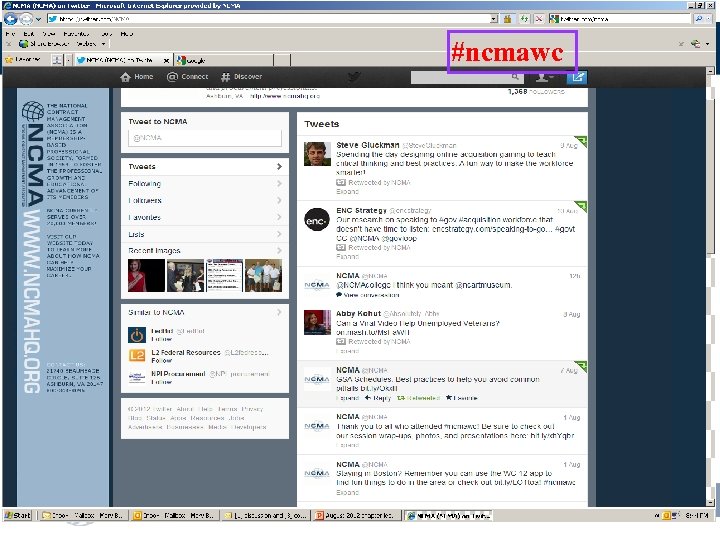This screenshot has width=720, height=540.
Task: Open the PowerPoint August chapter taskbar item
Action: pyautogui.click(x=356, y=516)
